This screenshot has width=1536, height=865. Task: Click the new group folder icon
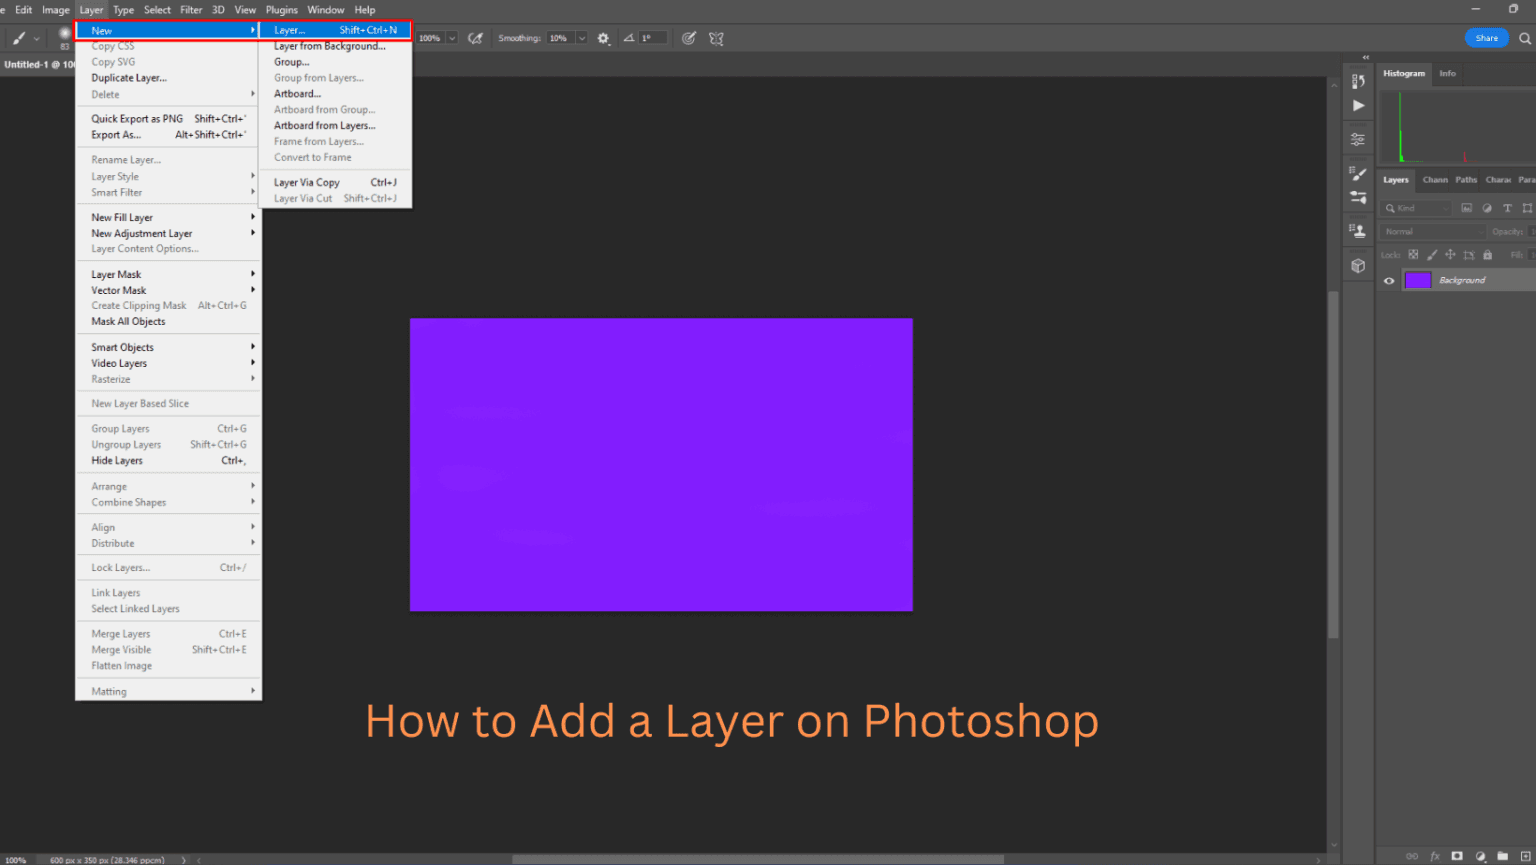coord(1502,856)
